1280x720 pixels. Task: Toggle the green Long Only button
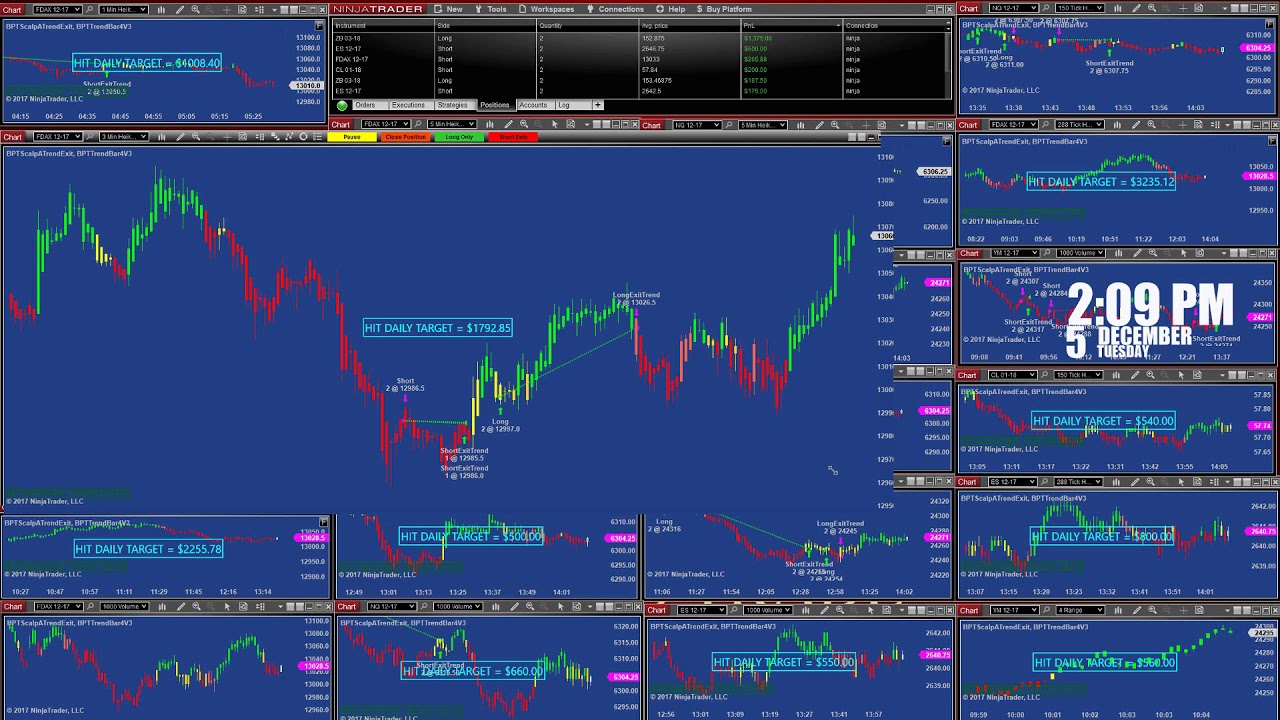coord(459,137)
